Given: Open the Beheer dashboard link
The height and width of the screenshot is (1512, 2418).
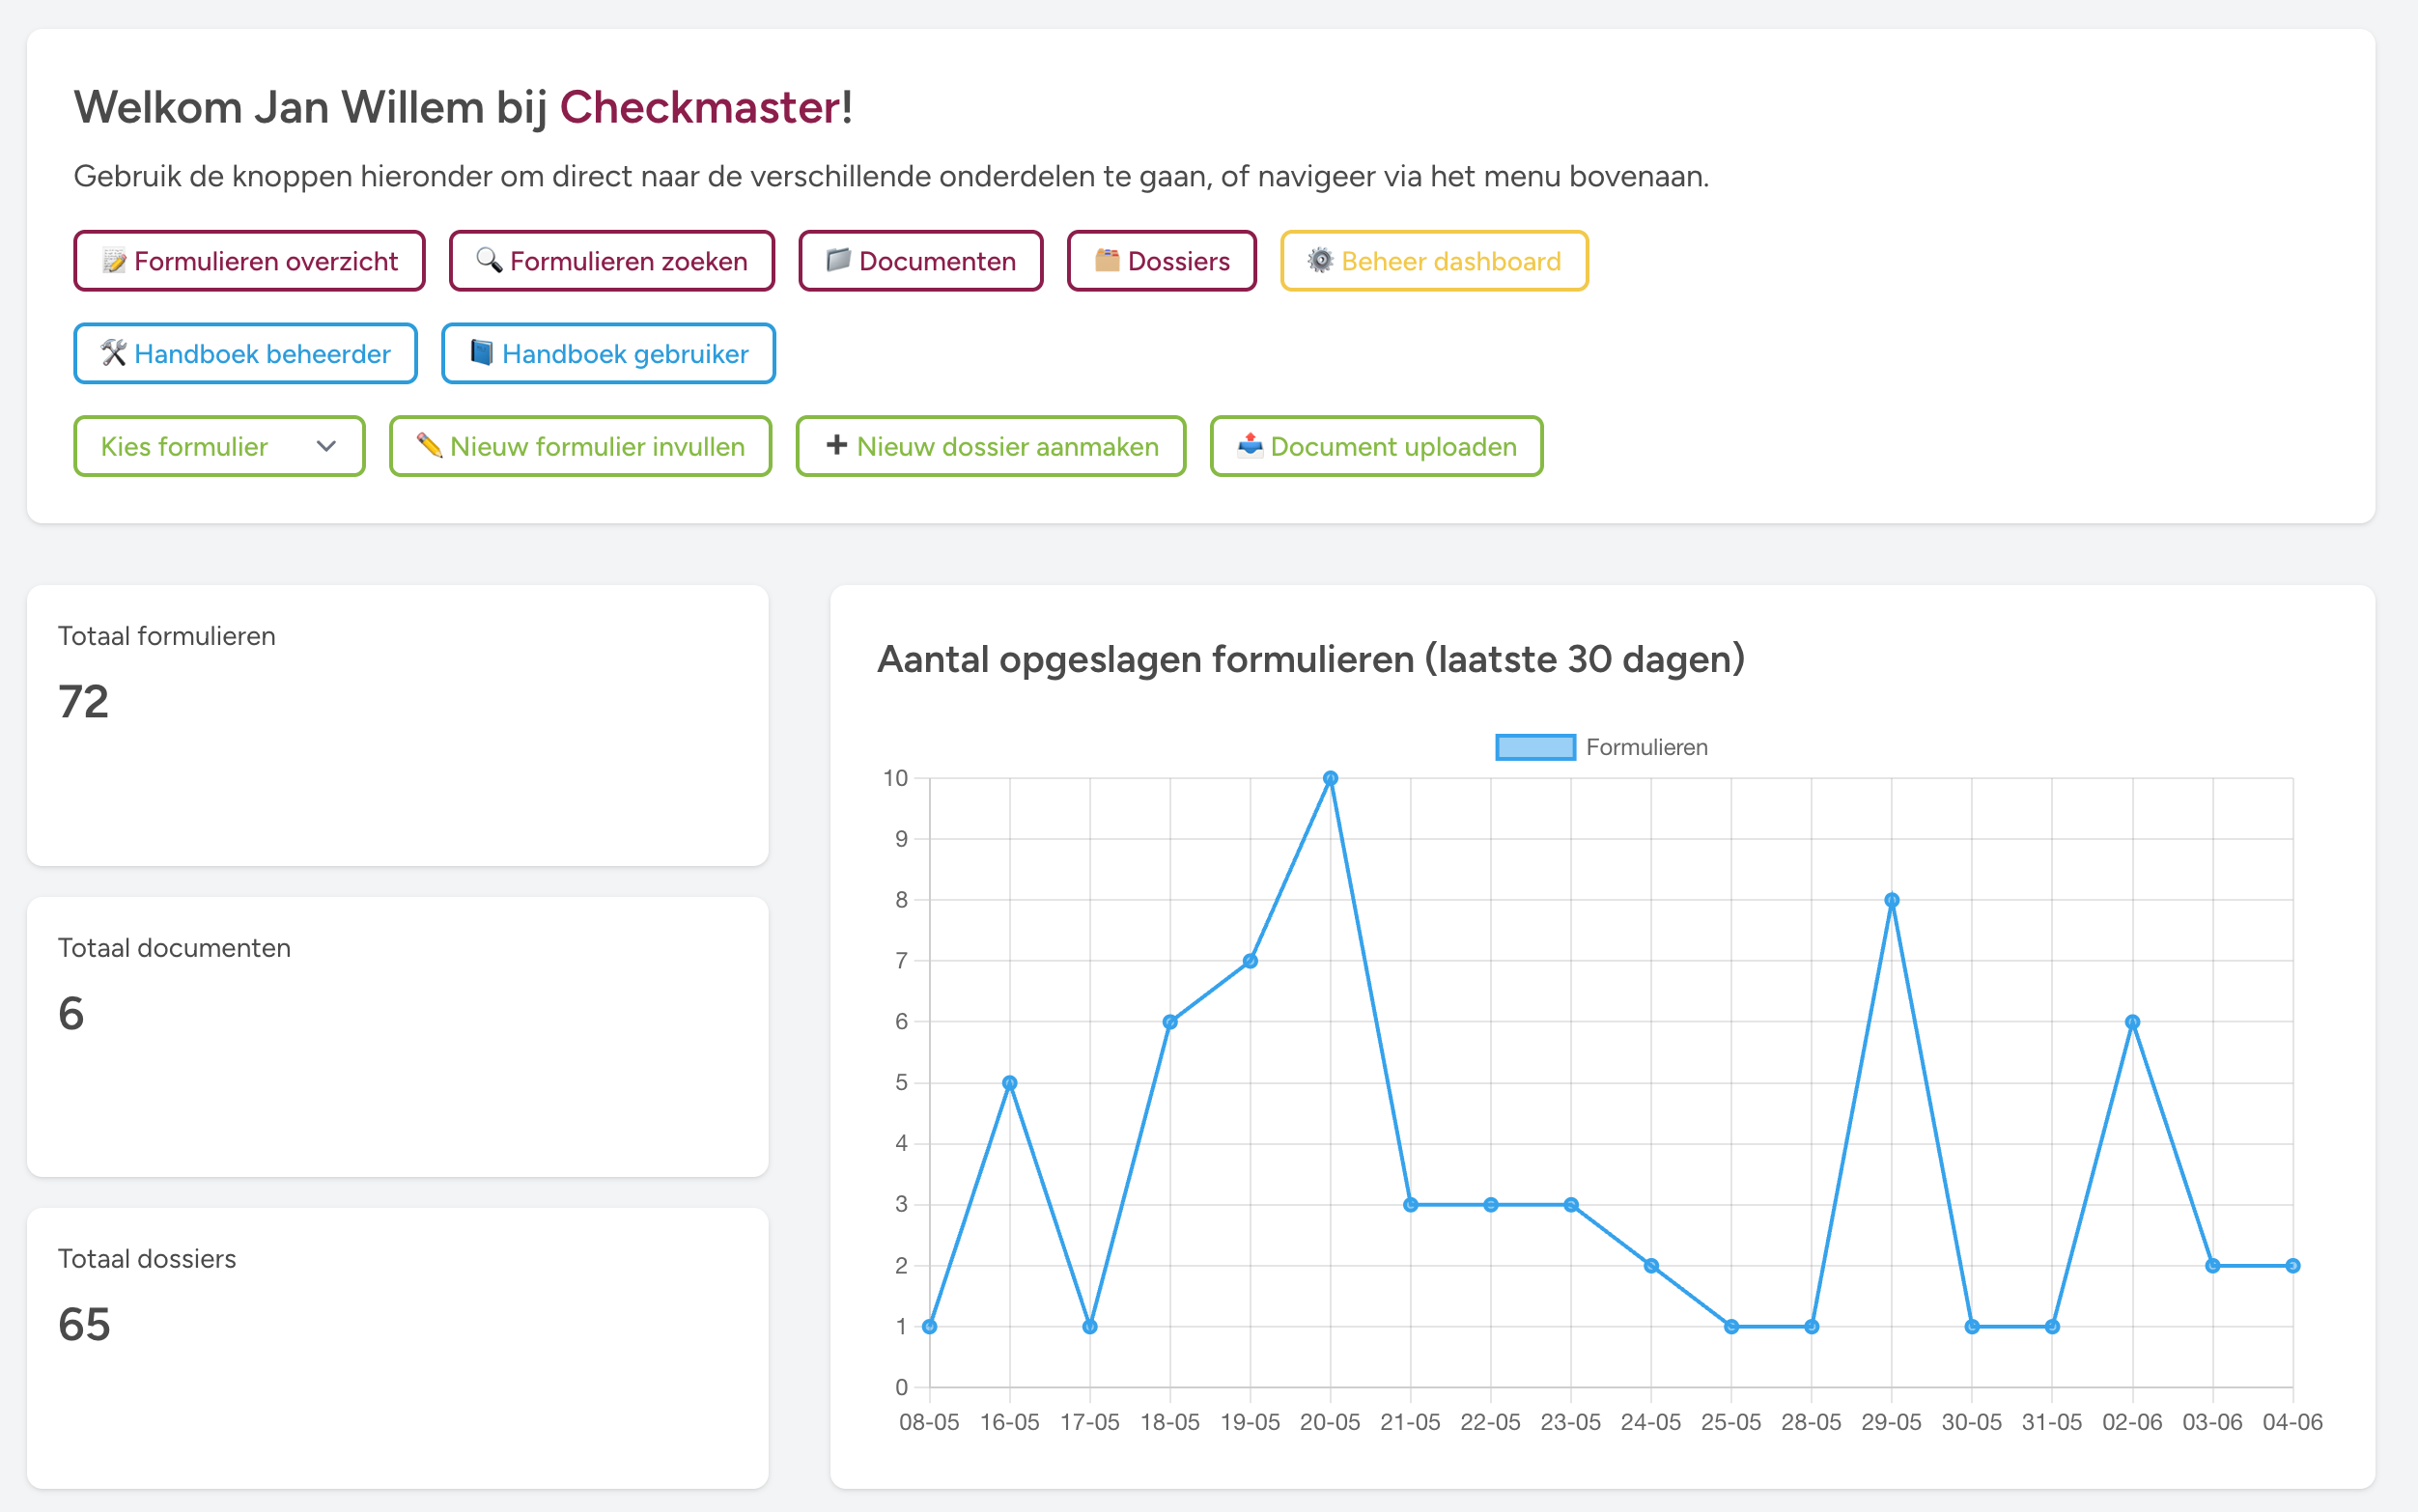Looking at the screenshot, I should coord(1432,261).
